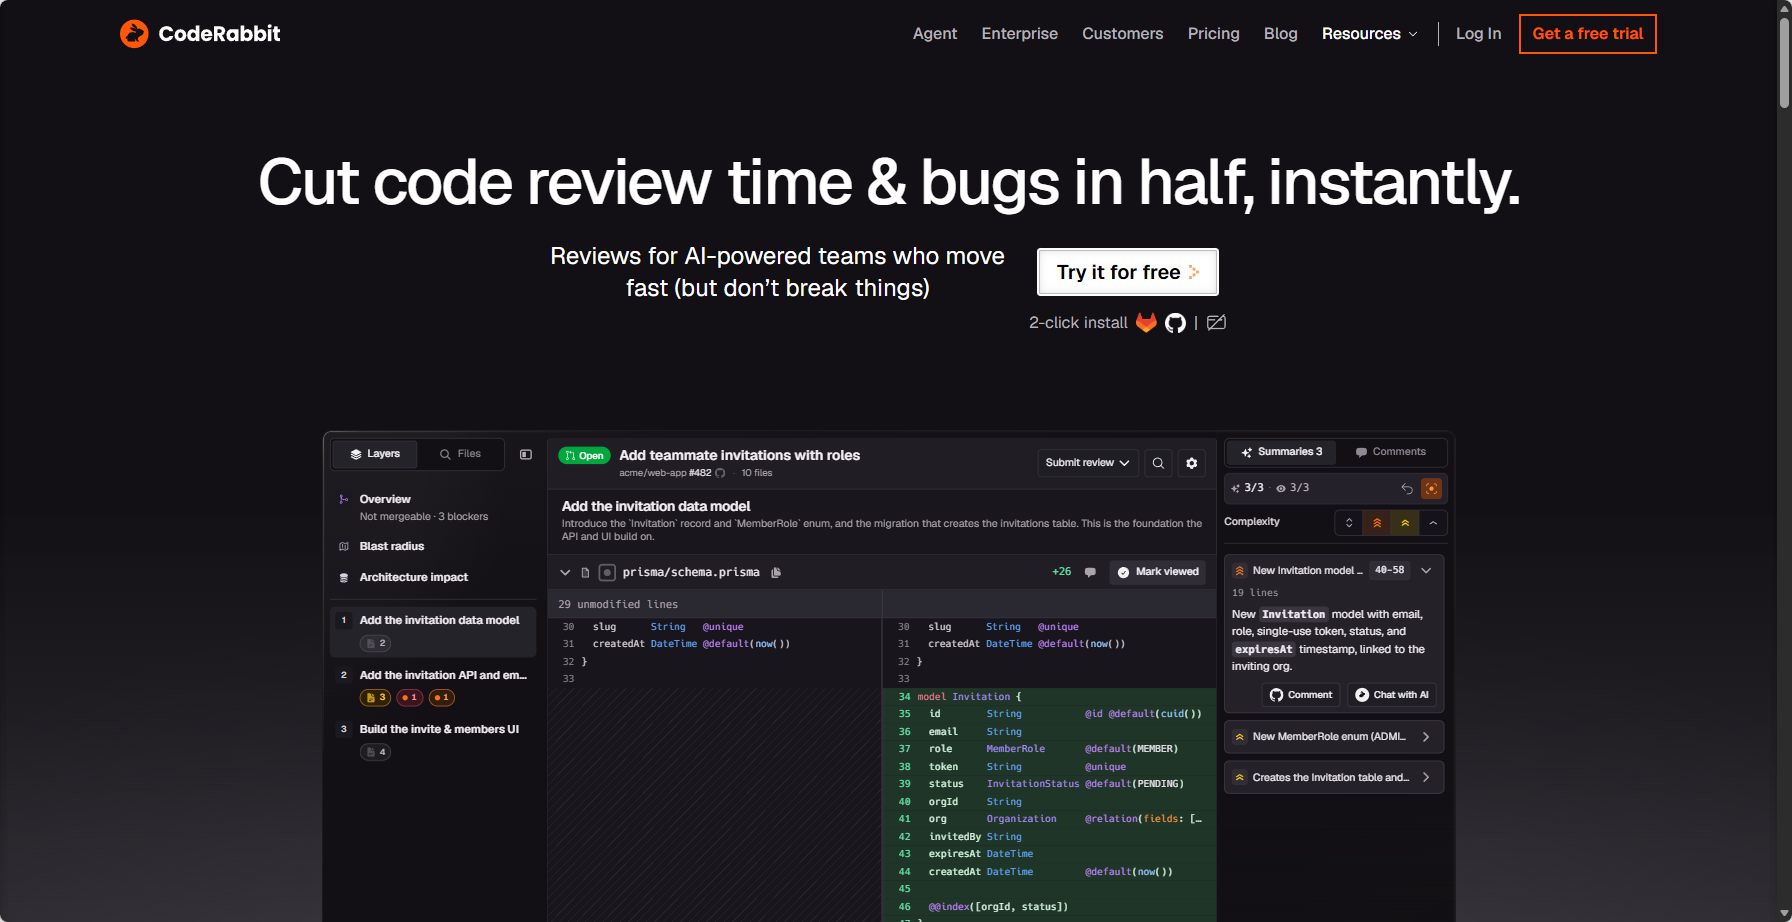
Task: Switch to the Summaries 3 tab
Action: tap(1282, 452)
